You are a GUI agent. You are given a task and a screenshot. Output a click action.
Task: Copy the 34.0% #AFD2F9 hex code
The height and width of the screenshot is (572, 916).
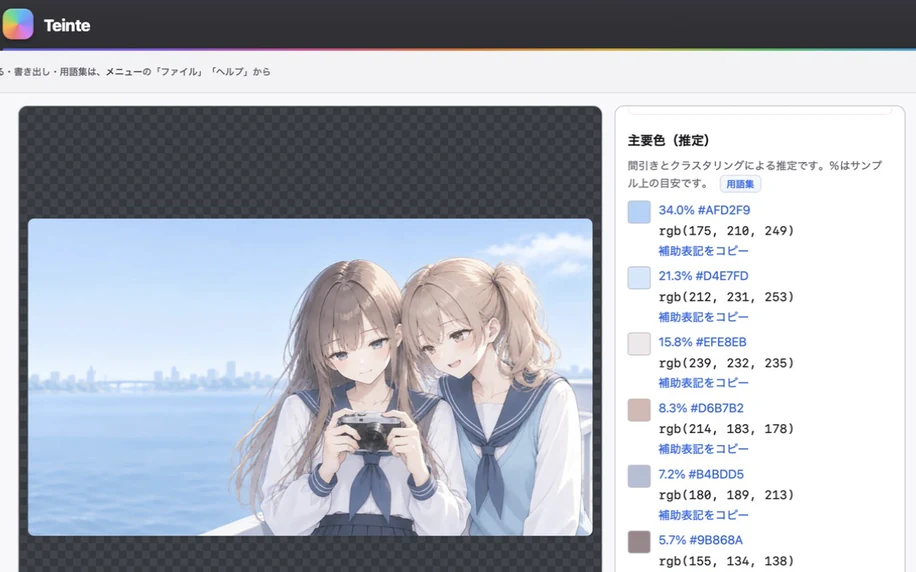pos(704,210)
